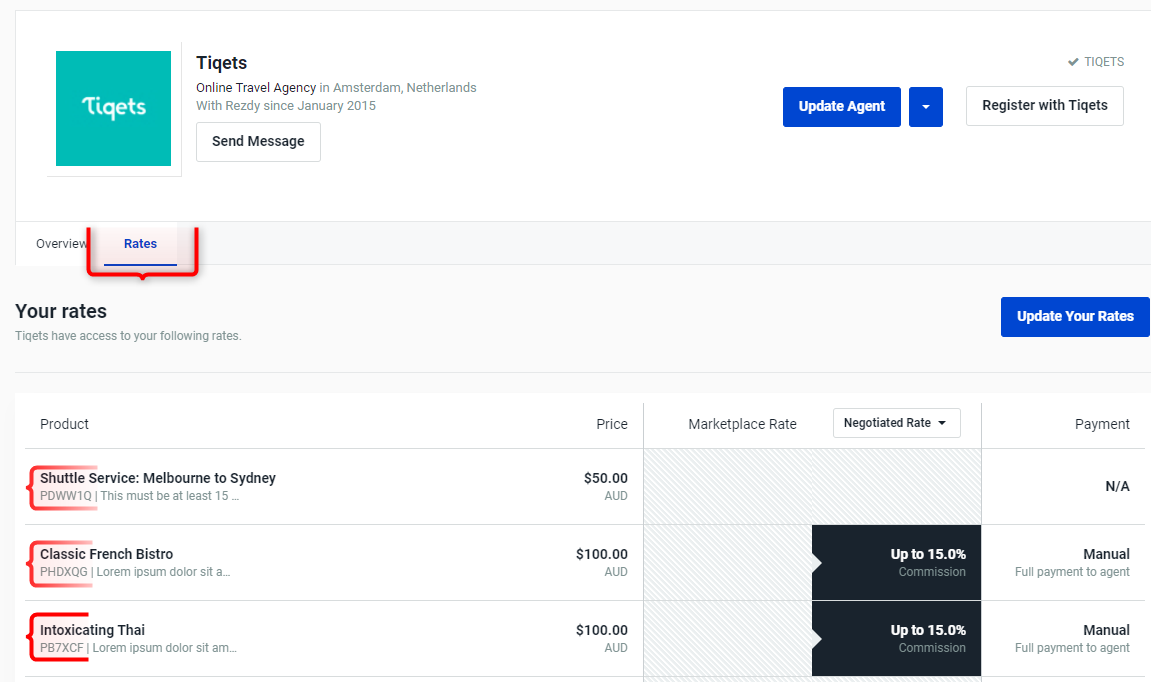Click the TIQETS checkmark icon

tap(1073, 62)
